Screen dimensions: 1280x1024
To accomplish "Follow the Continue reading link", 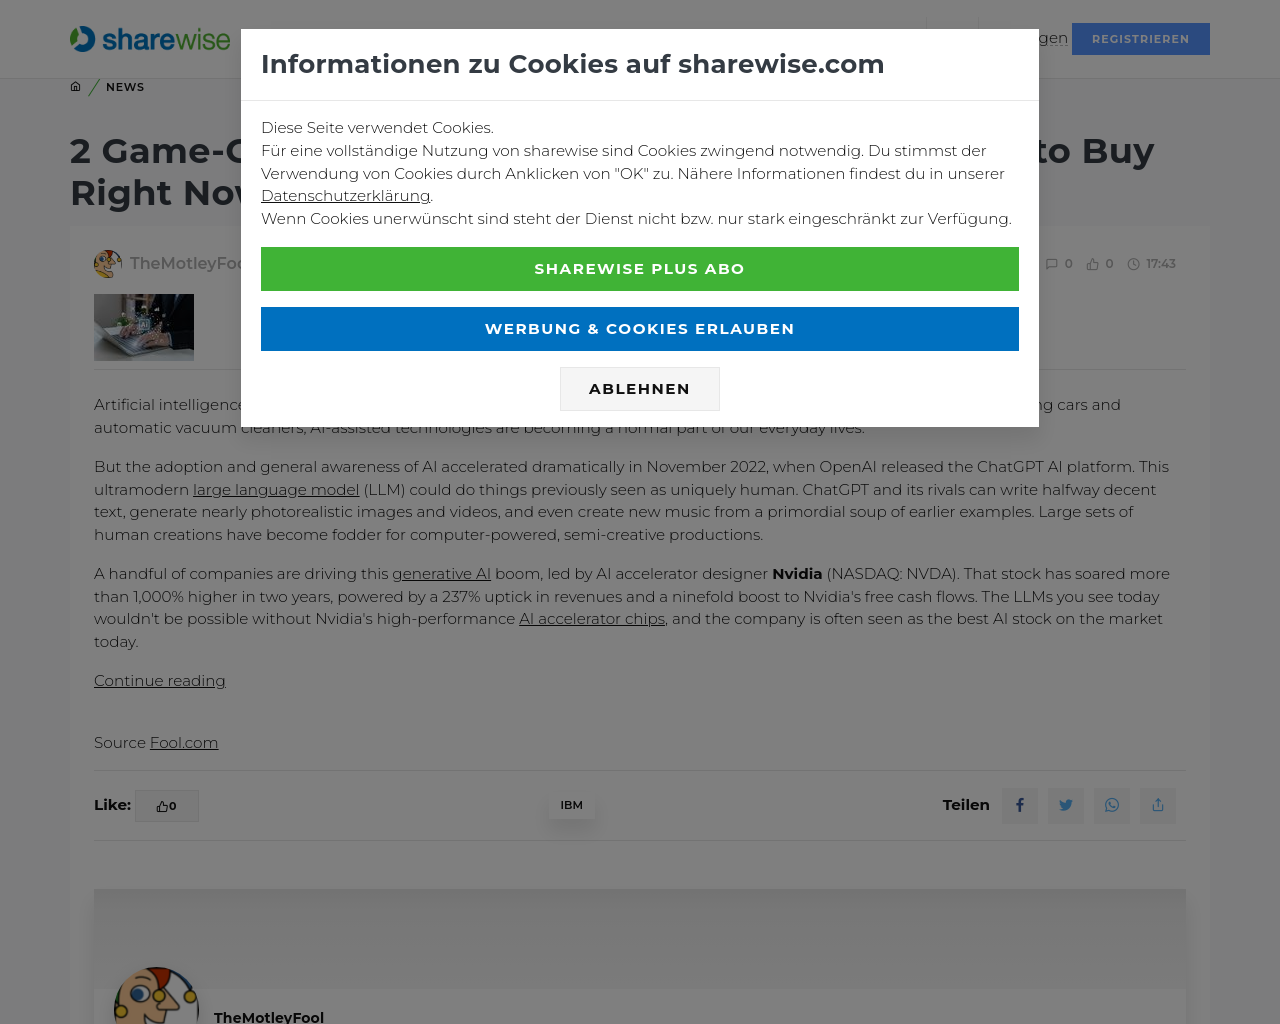I will pos(160,681).
